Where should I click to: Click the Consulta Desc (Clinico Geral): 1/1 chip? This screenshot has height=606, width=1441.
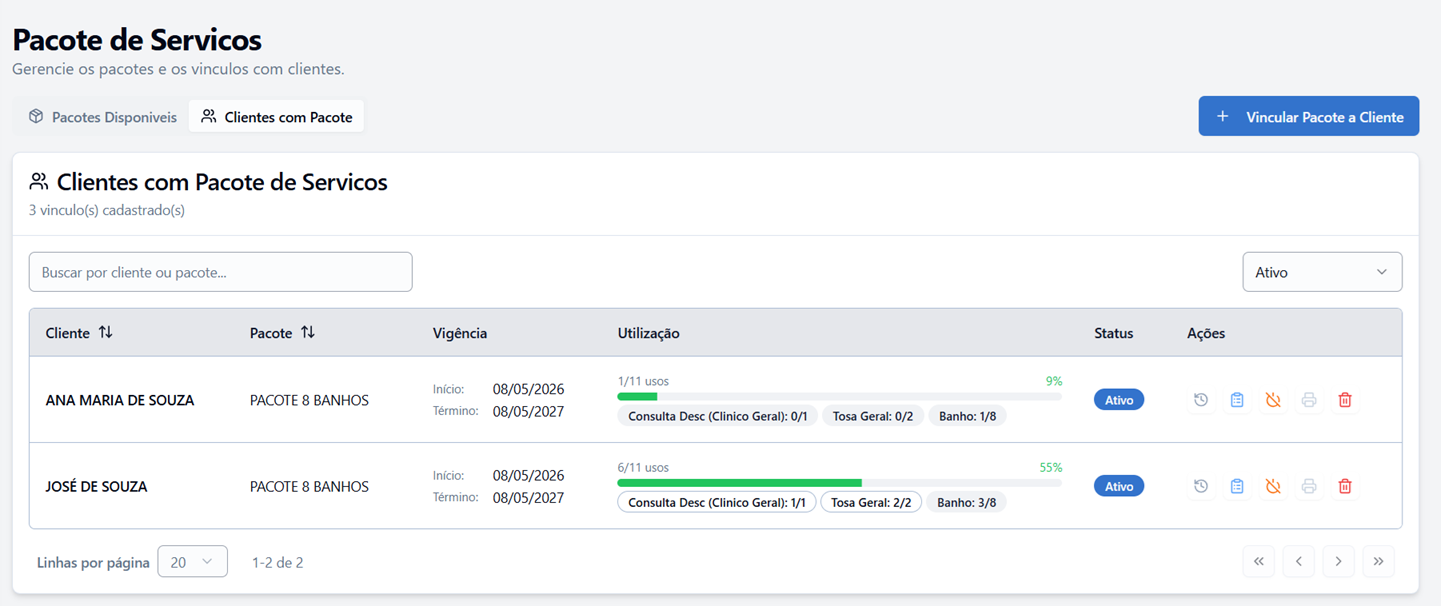pos(717,502)
